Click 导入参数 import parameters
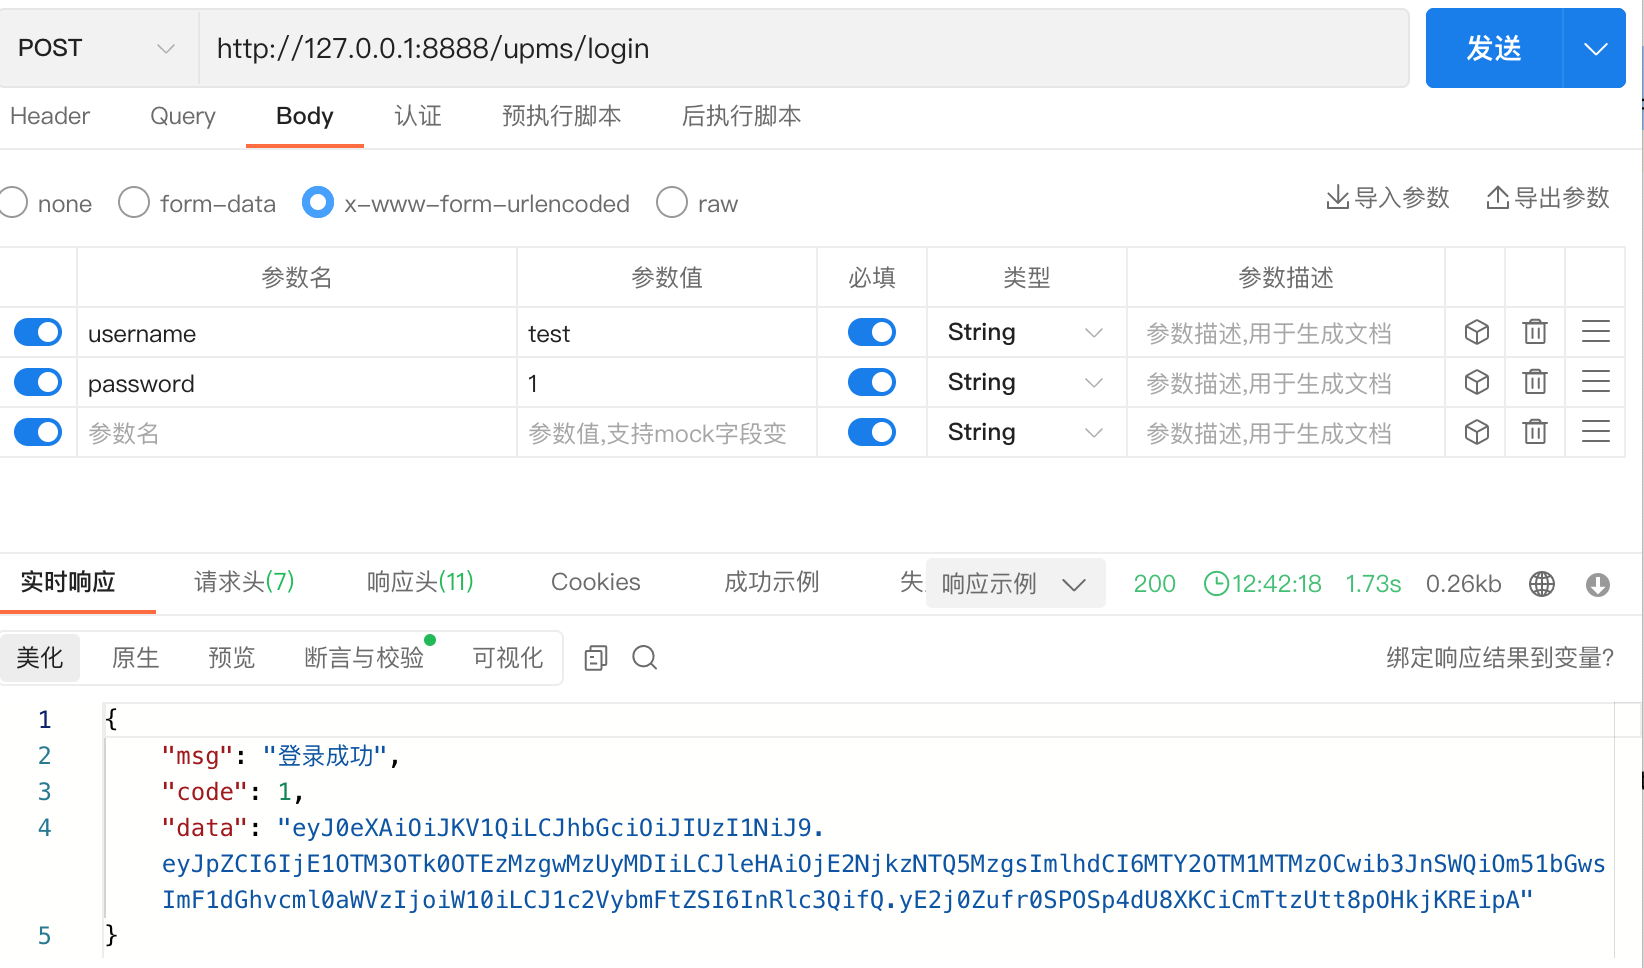The image size is (1644, 968). pos(1388,198)
